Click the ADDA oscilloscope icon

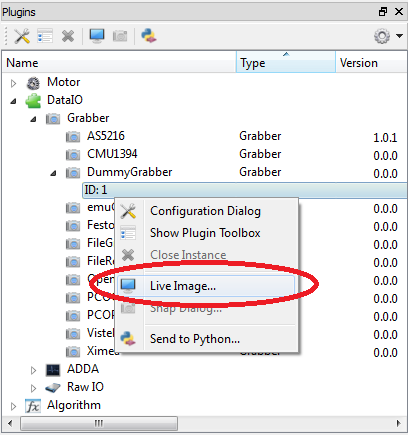pos(53,370)
